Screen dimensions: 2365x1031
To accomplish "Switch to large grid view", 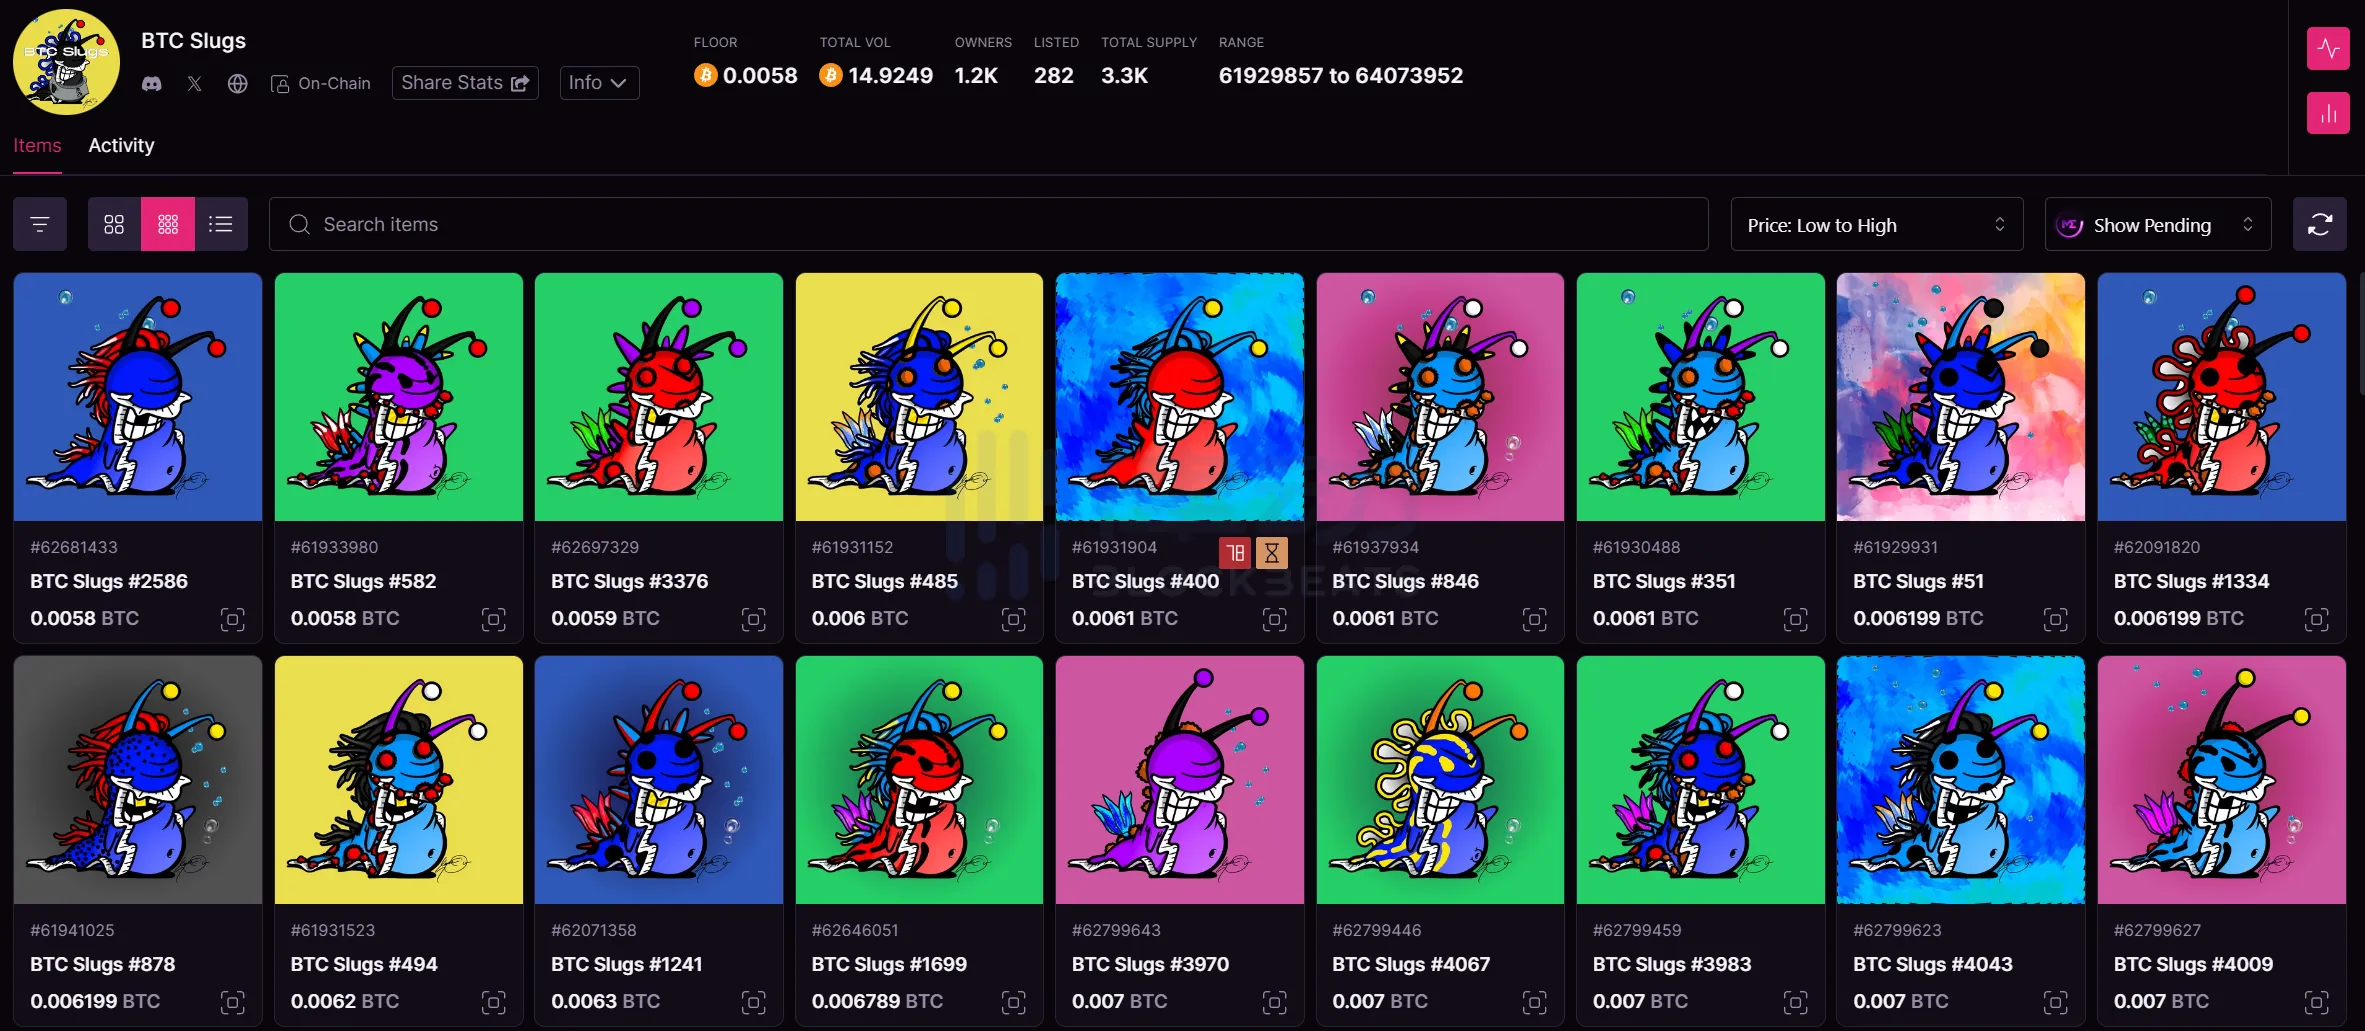I will tap(114, 224).
